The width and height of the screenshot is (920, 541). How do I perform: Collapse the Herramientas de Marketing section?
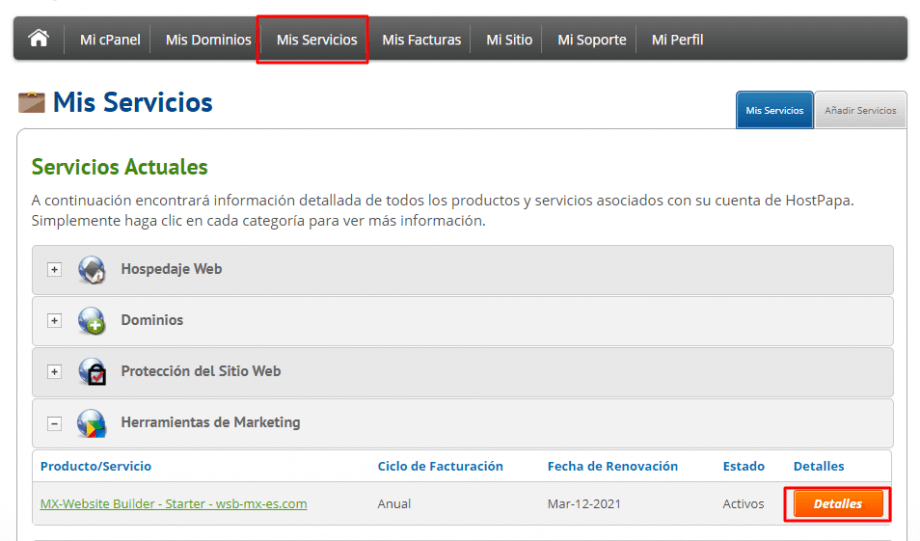point(55,423)
